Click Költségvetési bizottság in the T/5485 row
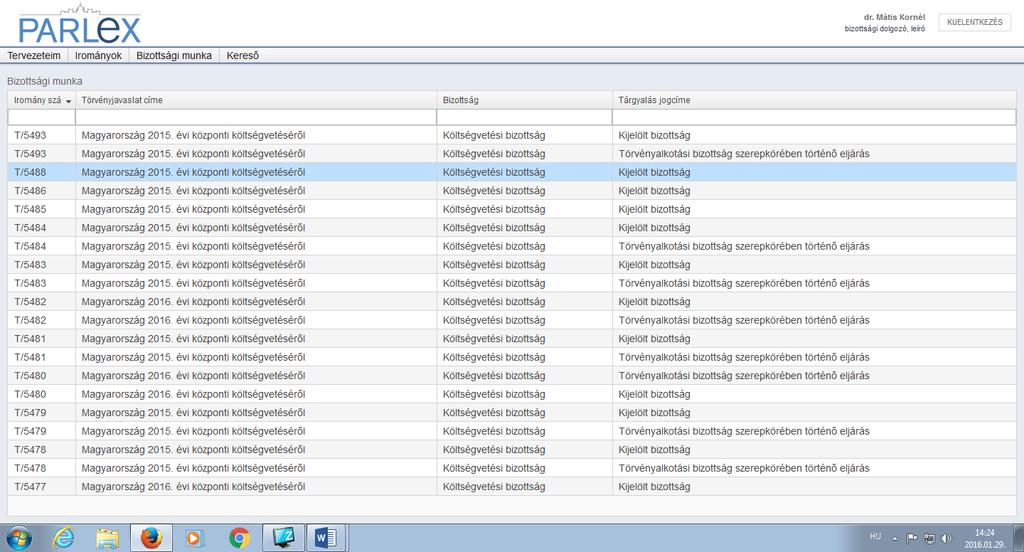The width and height of the screenshot is (1024, 552). (494, 209)
